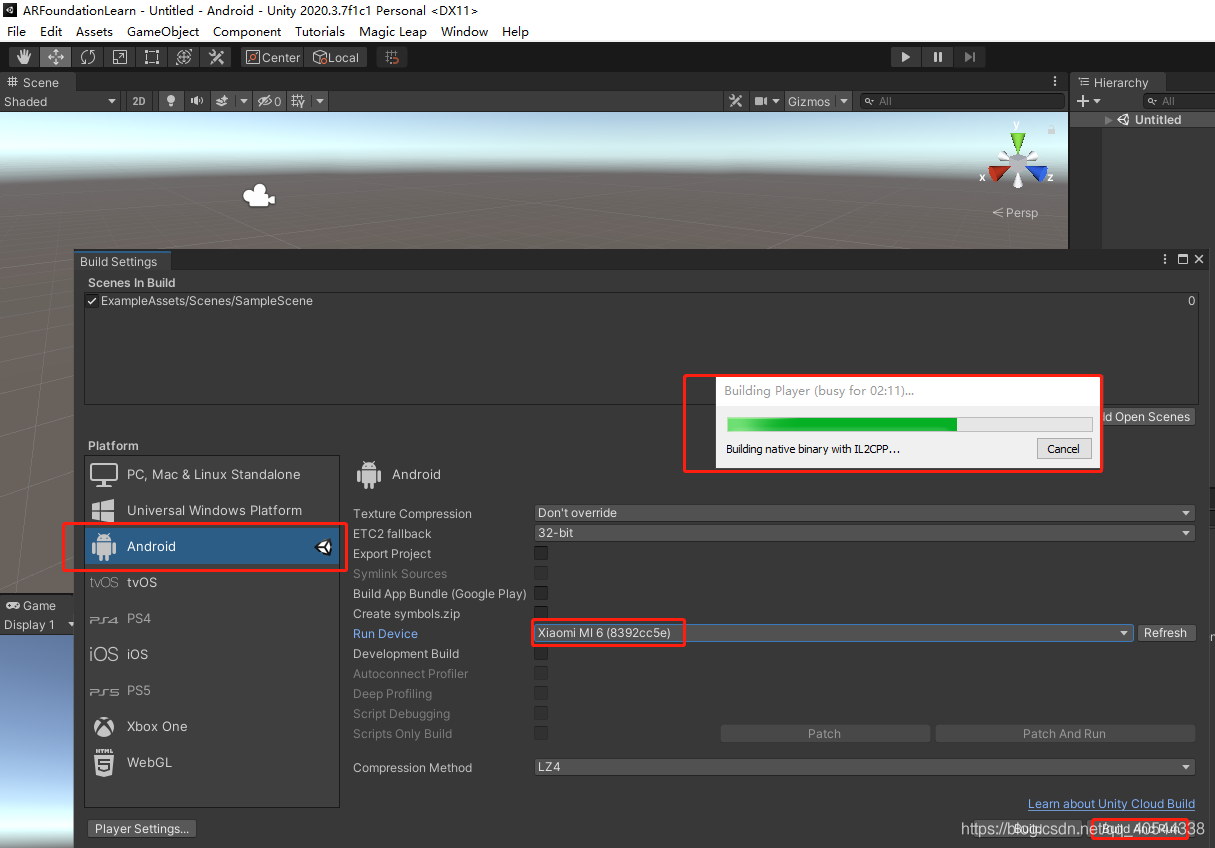1215x848 pixels.
Task: Select the WebGL platform
Action: [x=212, y=762]
